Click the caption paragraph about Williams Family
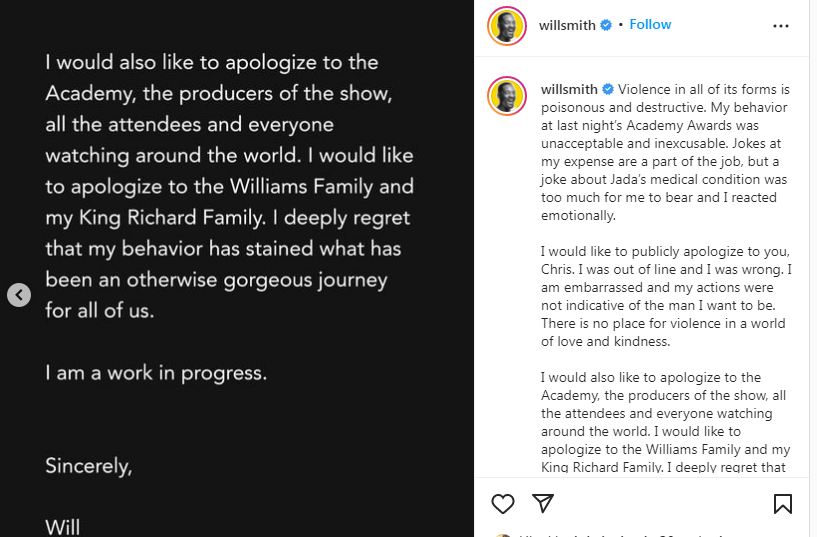This screenshot has width=817, height=537. (x=665, y=422)
